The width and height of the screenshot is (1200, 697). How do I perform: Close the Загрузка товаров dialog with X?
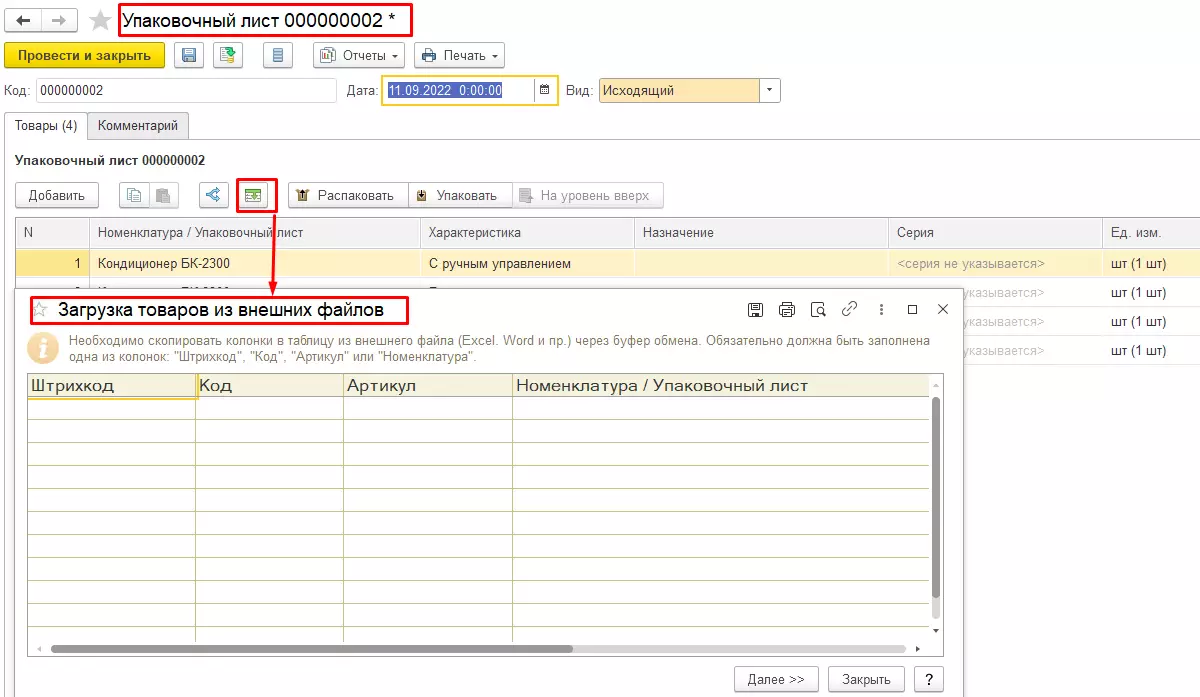(x=942, y=309)
